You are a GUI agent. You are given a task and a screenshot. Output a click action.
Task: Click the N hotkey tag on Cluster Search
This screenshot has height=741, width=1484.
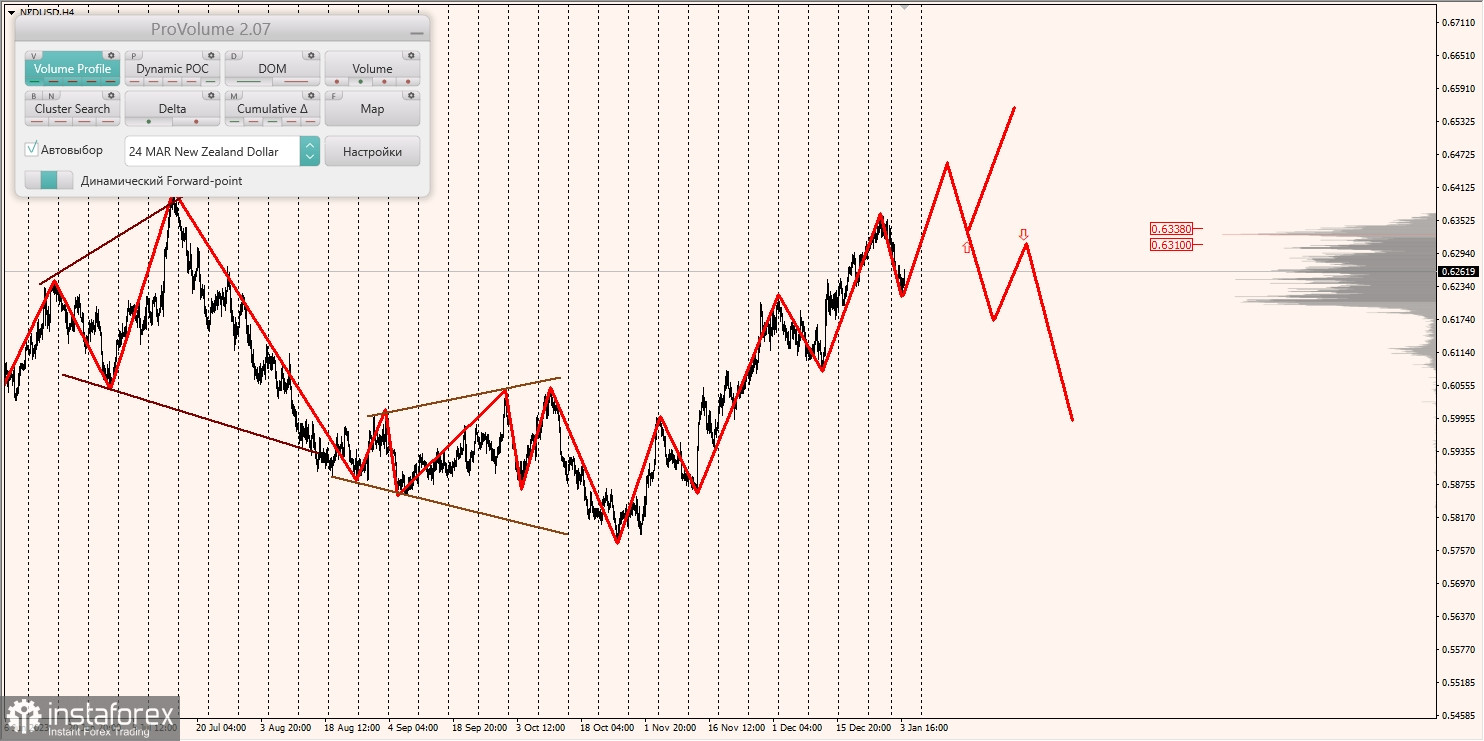point(51,96)
